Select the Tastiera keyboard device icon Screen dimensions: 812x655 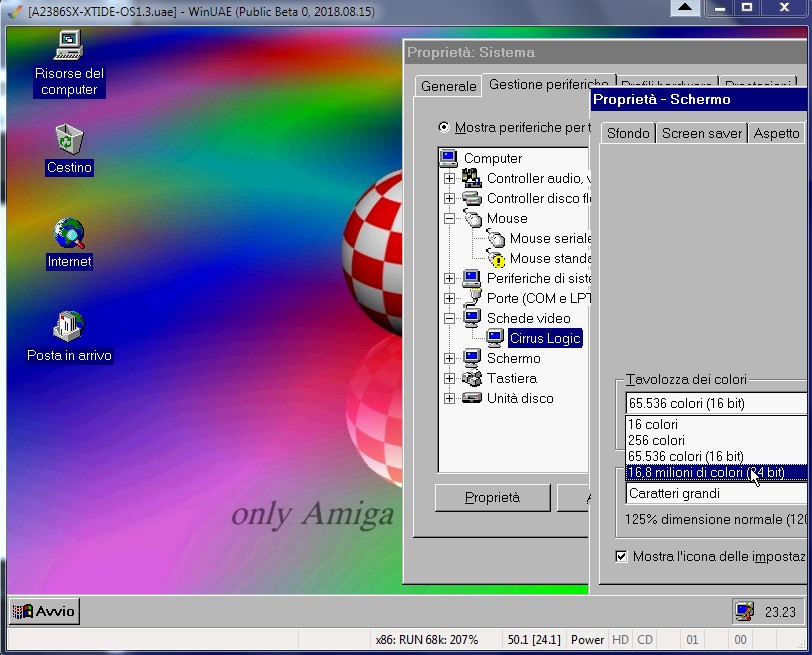coord(472,378)
